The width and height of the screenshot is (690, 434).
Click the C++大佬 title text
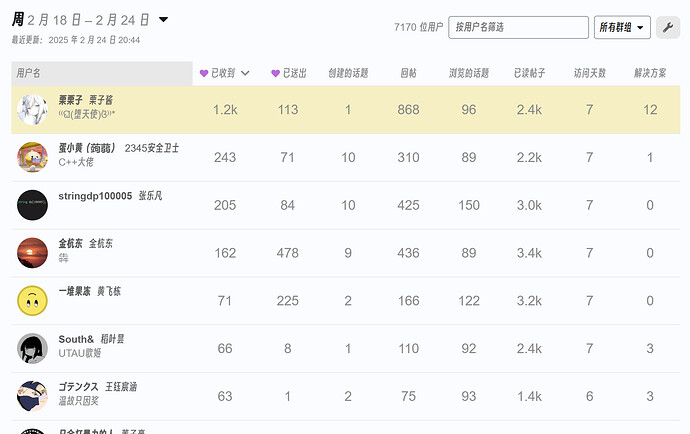tap(76, 162)
